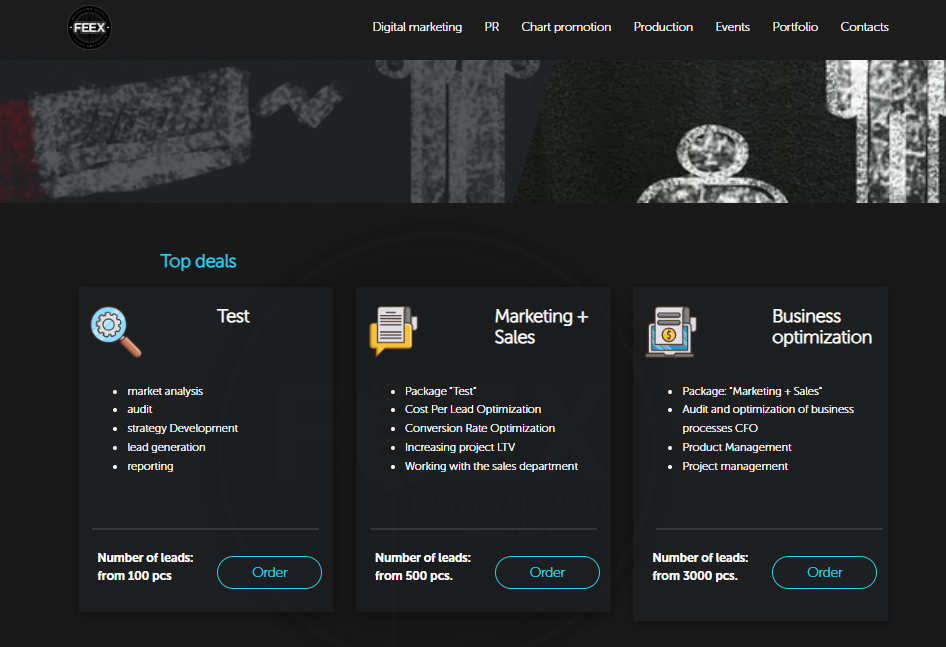Order the Business optimization package
The width and height of the screenshot is (946, 647).
pyautogui.click(x=824, y=572)
